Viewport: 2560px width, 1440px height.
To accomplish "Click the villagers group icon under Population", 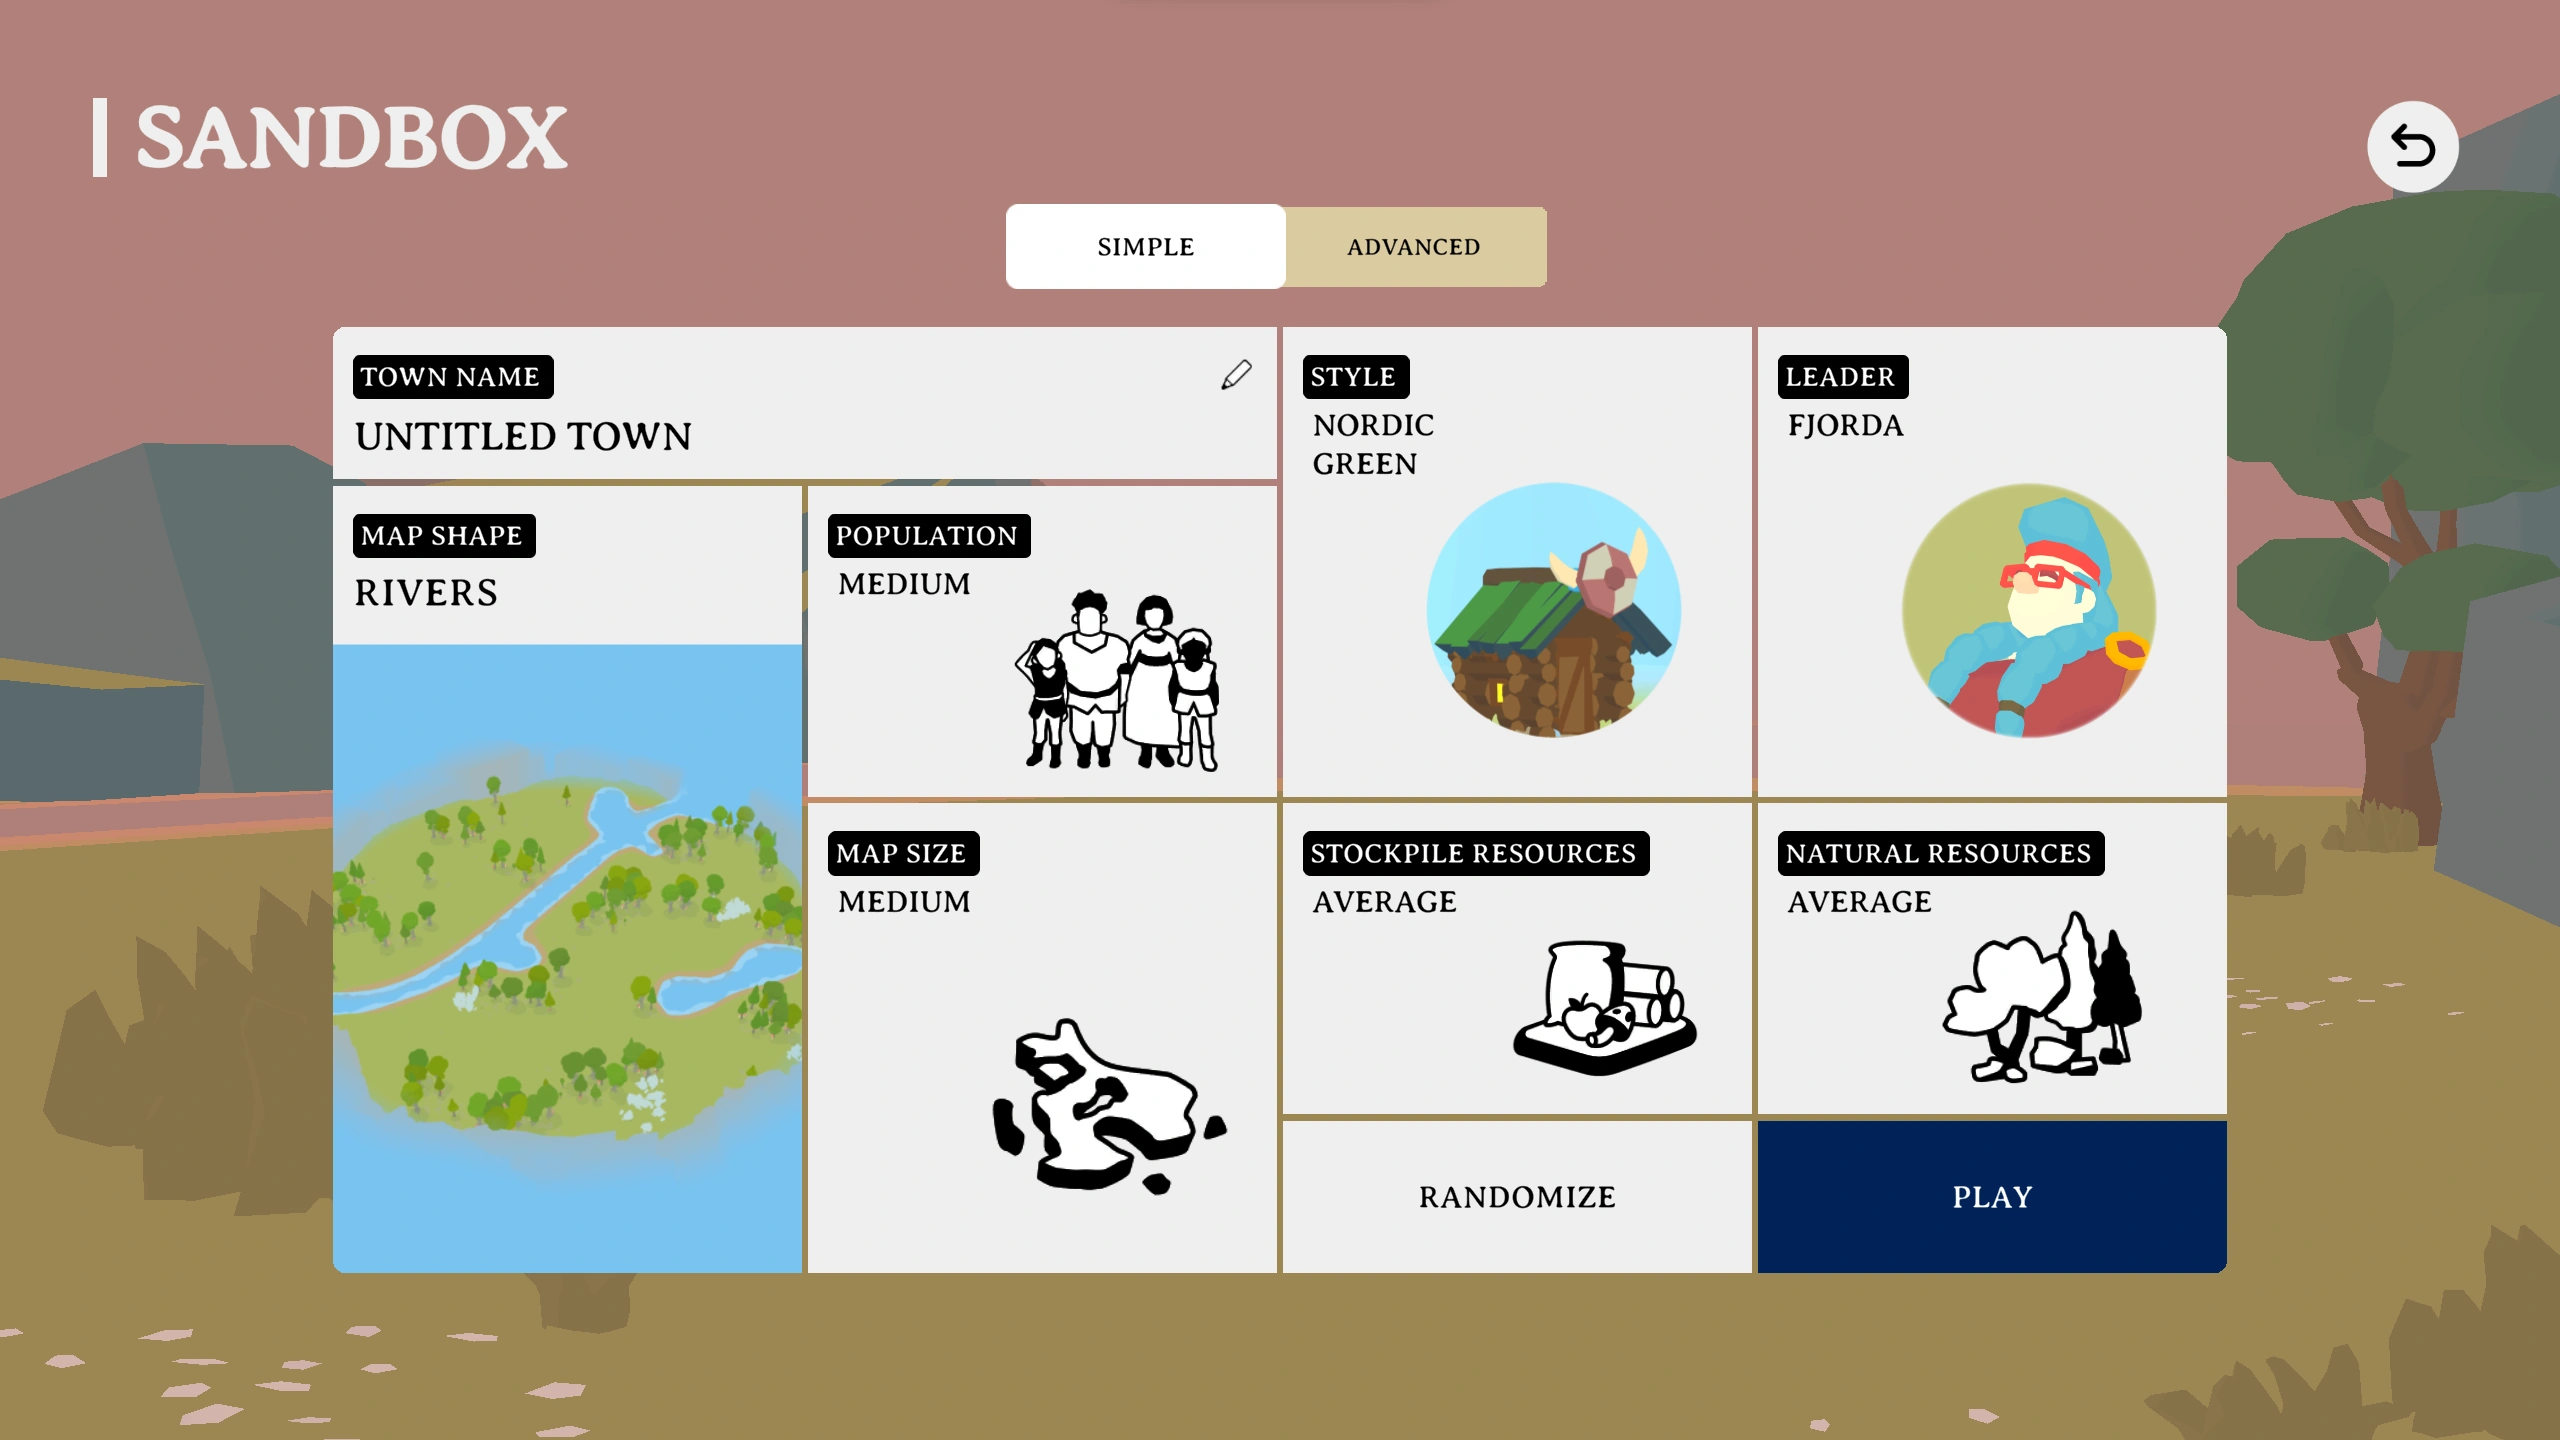I will [1118, 681].
